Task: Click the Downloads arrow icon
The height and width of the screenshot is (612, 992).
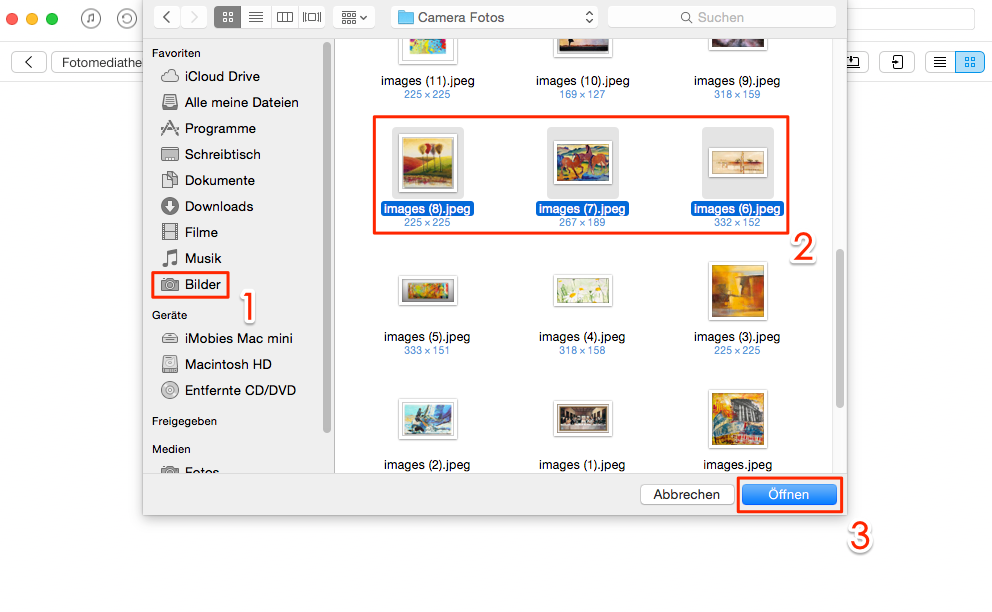Action: (x=170, y=206)
